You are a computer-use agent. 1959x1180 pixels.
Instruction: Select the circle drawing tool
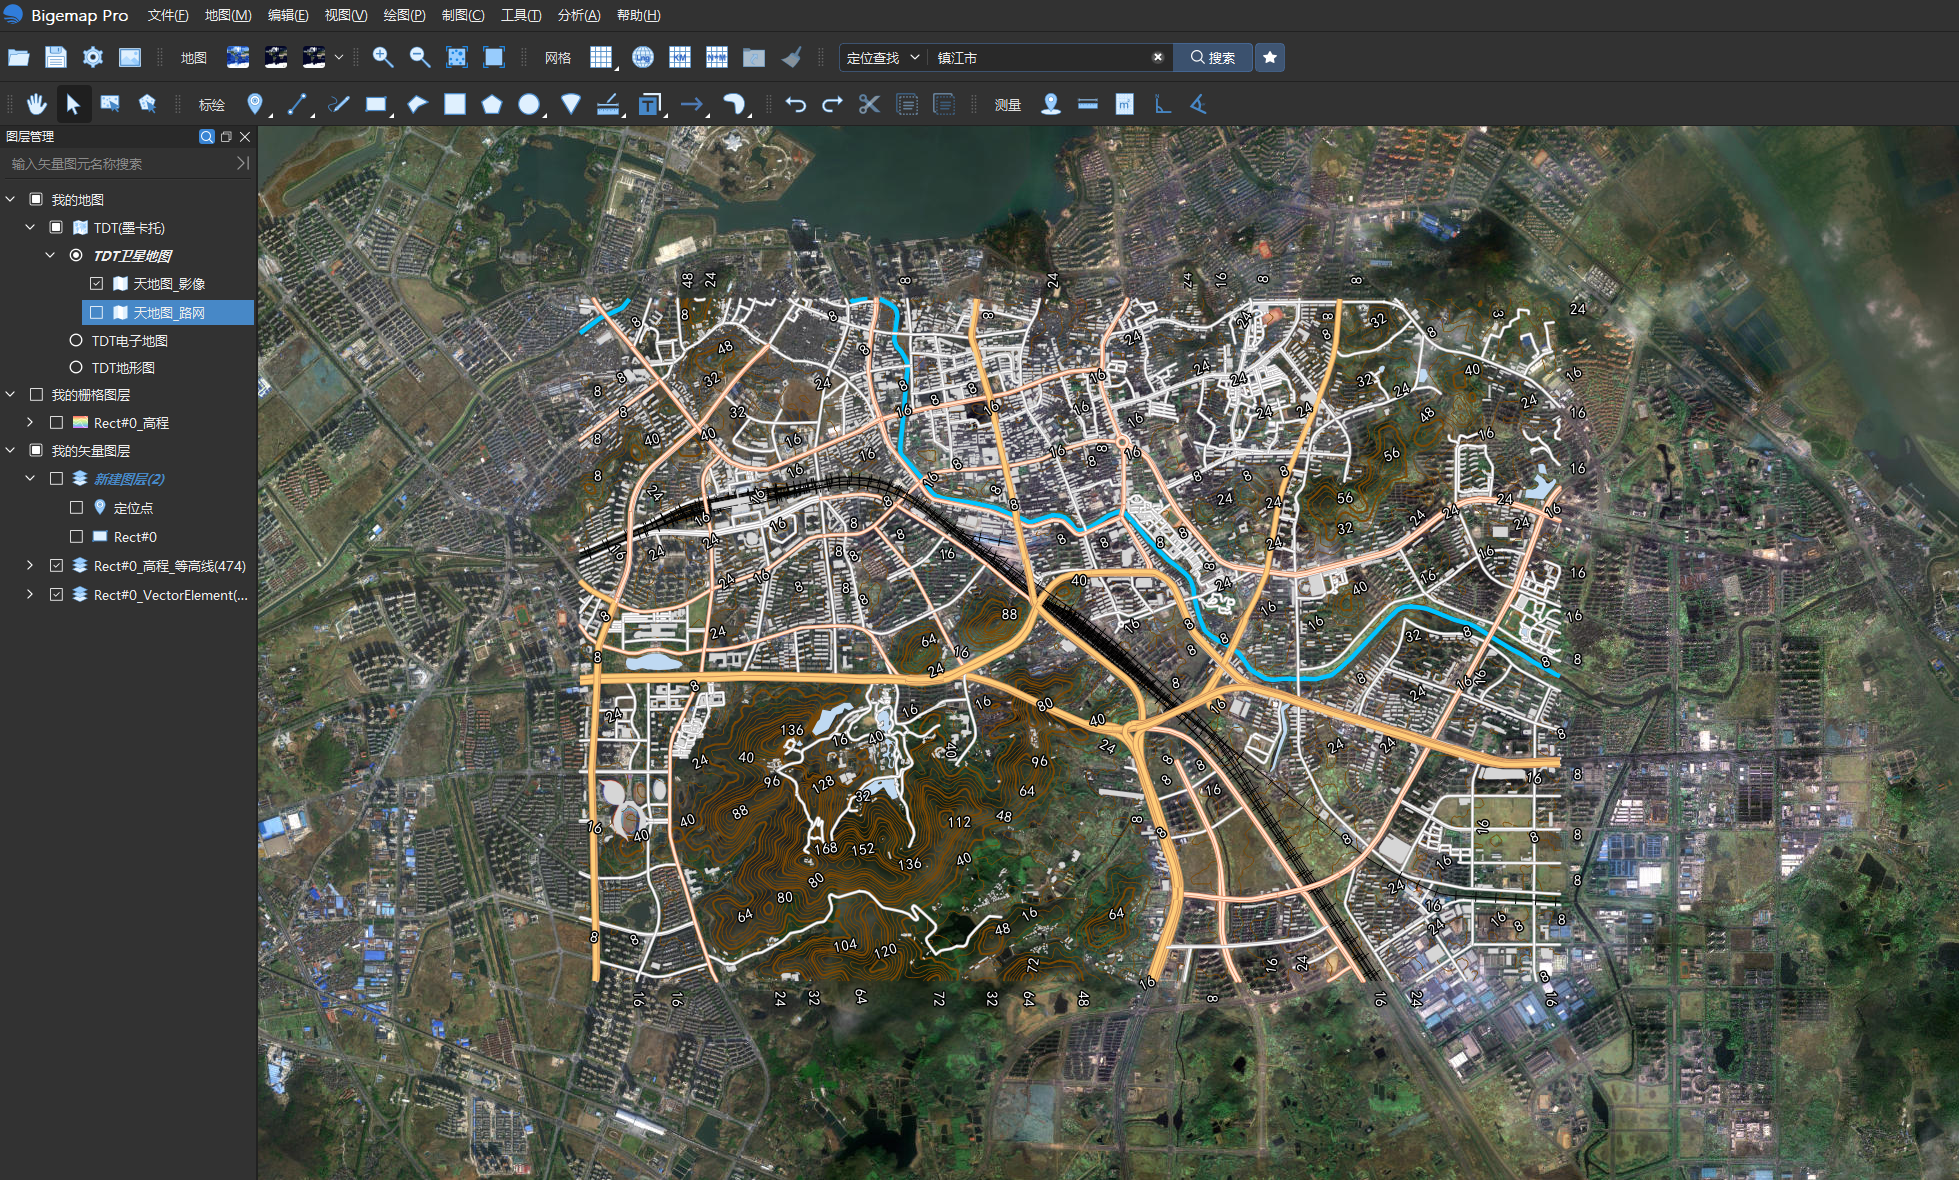point(528,104)
